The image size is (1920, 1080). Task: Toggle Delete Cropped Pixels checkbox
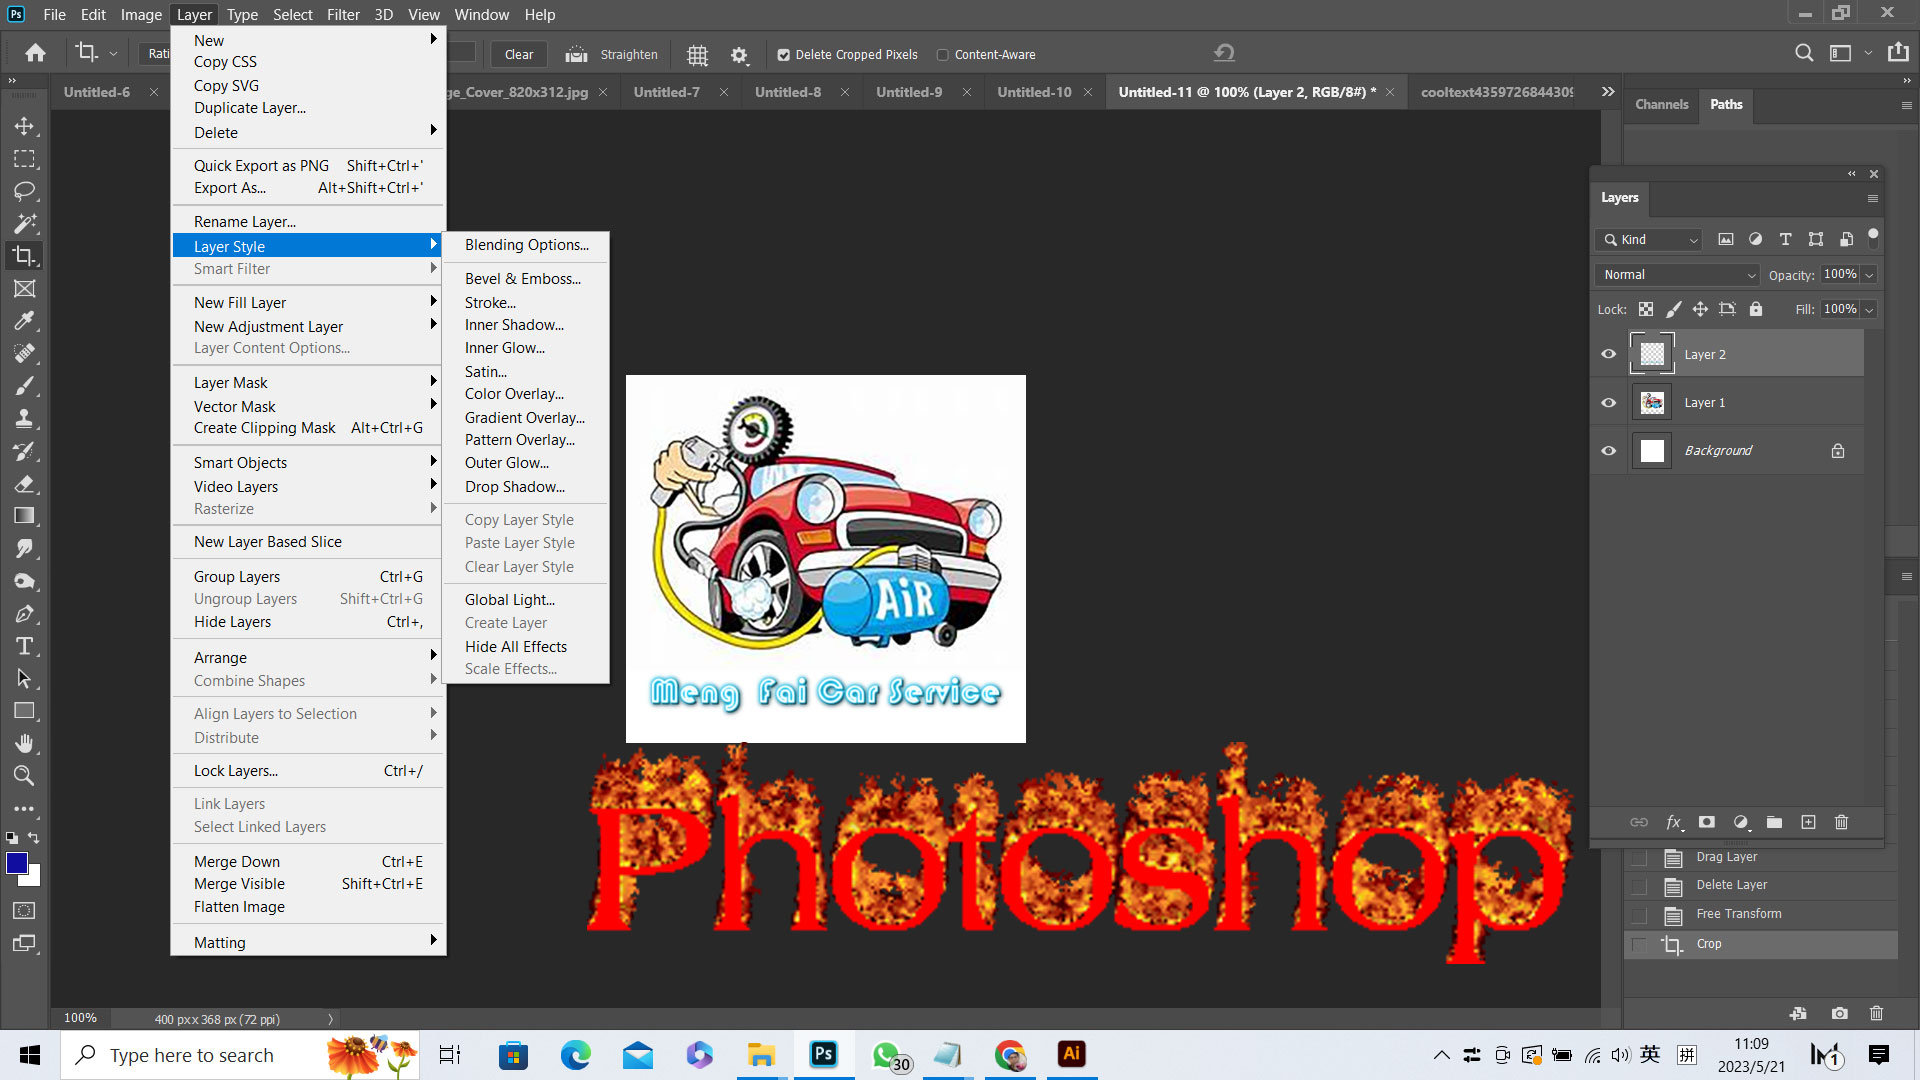click(x=784, y=55)
